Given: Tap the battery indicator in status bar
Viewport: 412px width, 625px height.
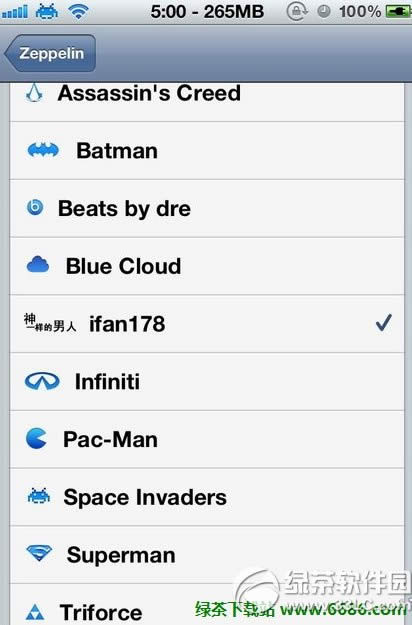Looking at the screenshot, I should tap(398, 12).
